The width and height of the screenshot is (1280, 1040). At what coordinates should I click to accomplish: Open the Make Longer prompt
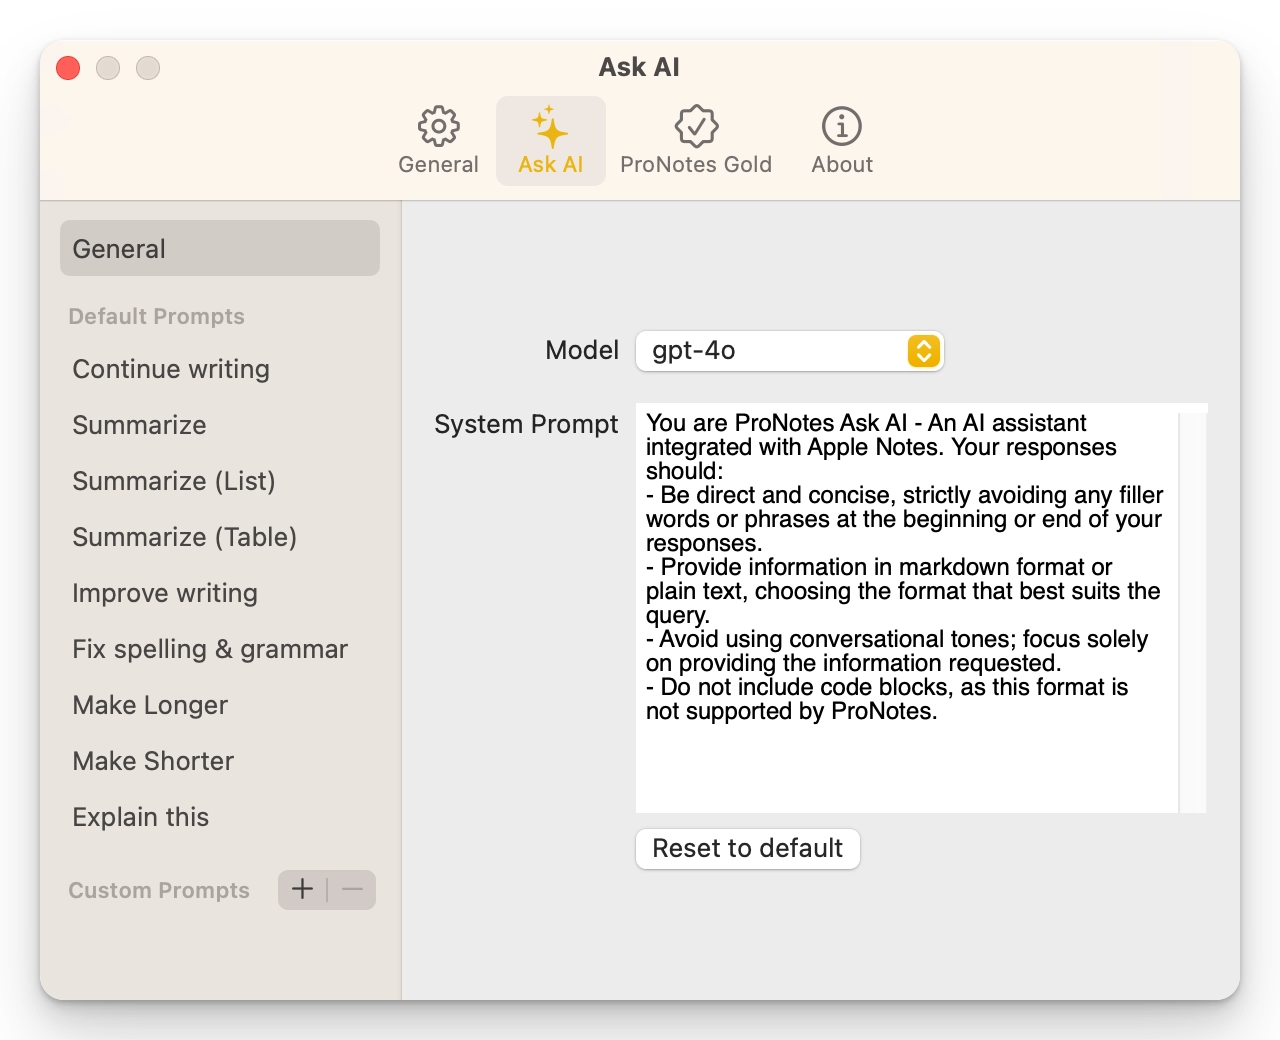coord(150,705)
